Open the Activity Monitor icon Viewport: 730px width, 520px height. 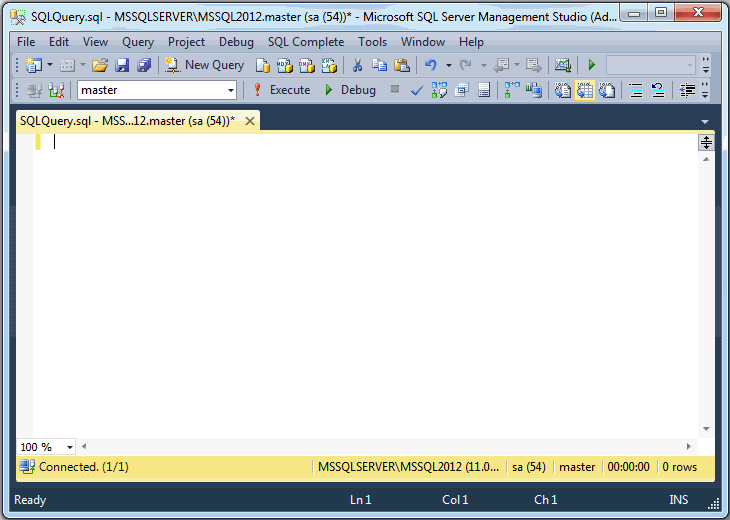click(563, 65)
